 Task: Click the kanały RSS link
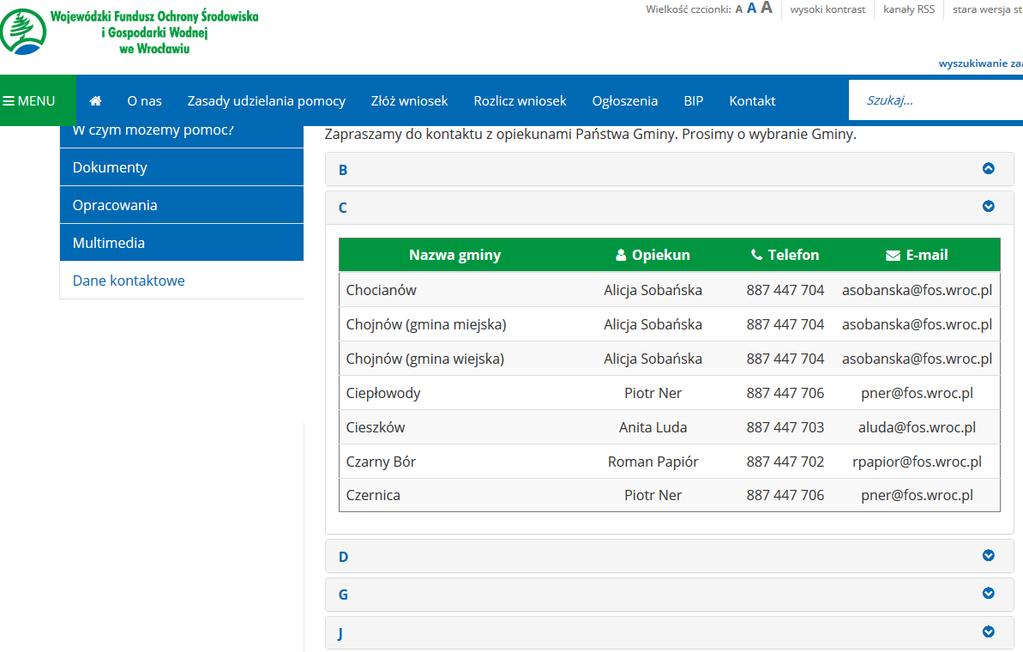tap(909, 9)
